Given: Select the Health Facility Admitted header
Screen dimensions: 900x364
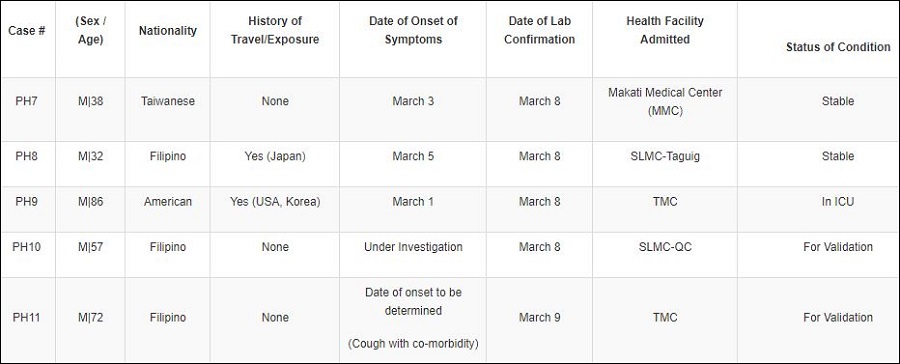Looking at the screenshot, I should 665,30.
